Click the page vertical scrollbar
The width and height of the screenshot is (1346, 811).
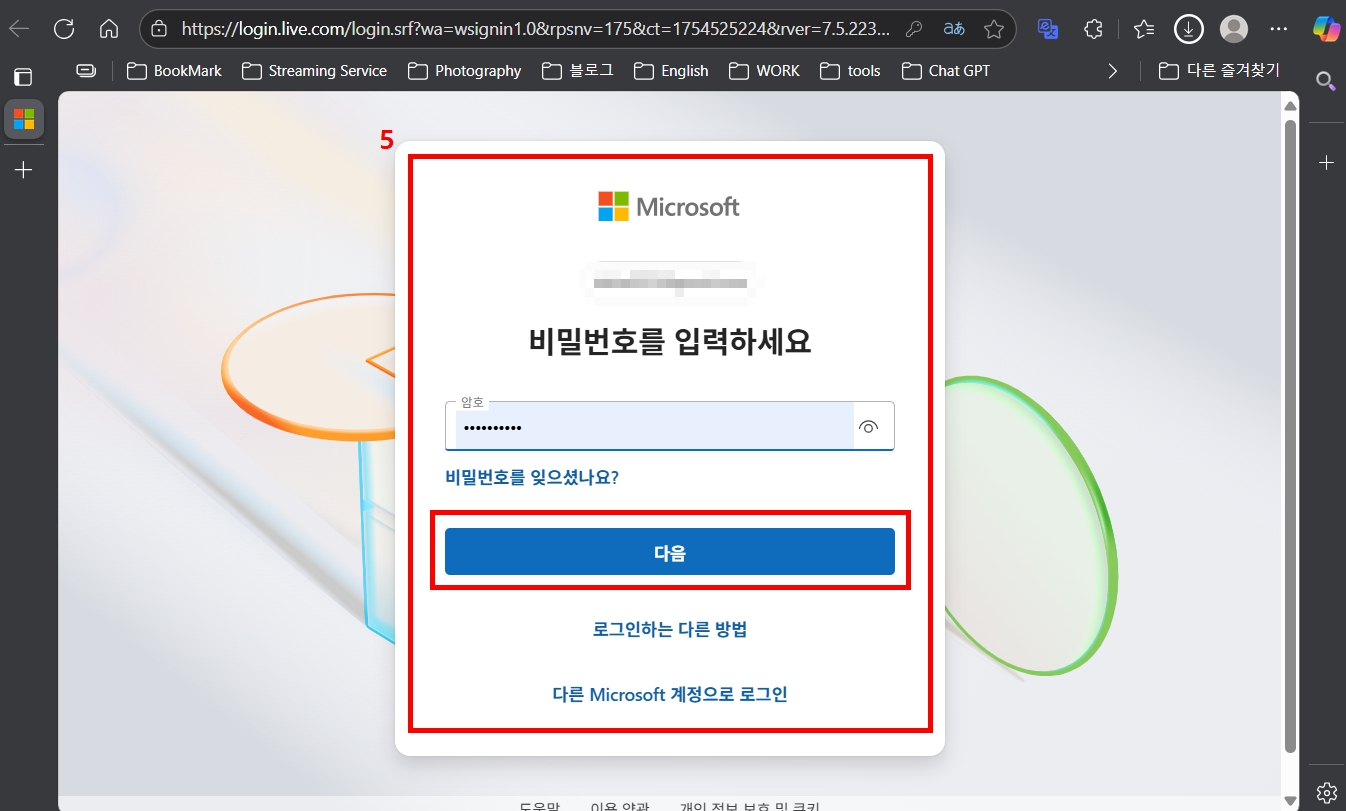(1290, 437)
